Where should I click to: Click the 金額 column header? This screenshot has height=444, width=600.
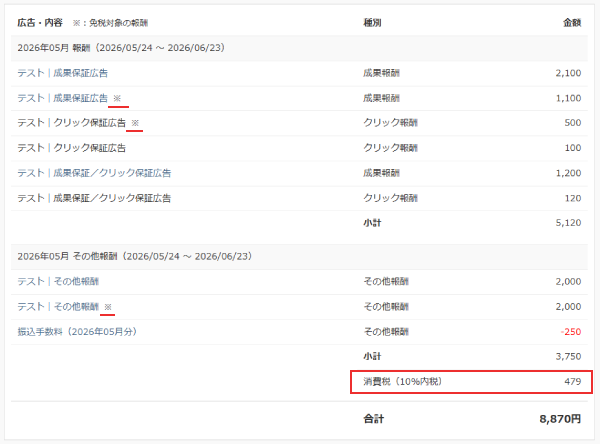pyautogui.click(x=572, y=23)
